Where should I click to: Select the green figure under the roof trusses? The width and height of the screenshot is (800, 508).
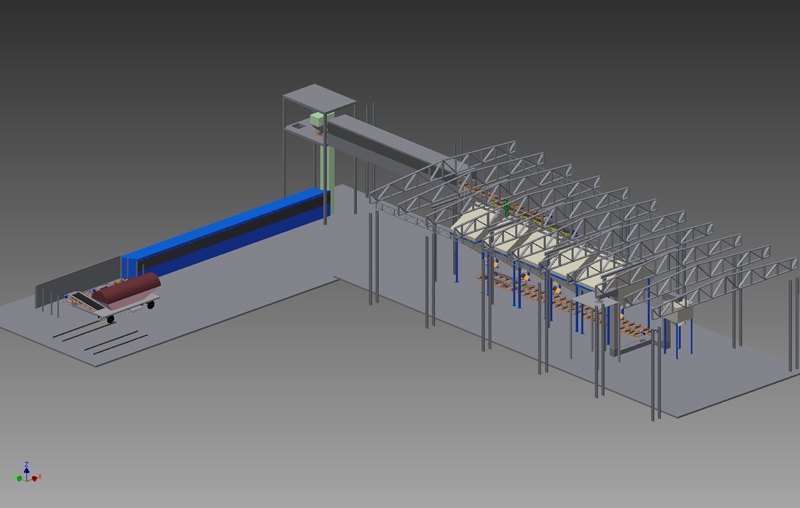507,207
